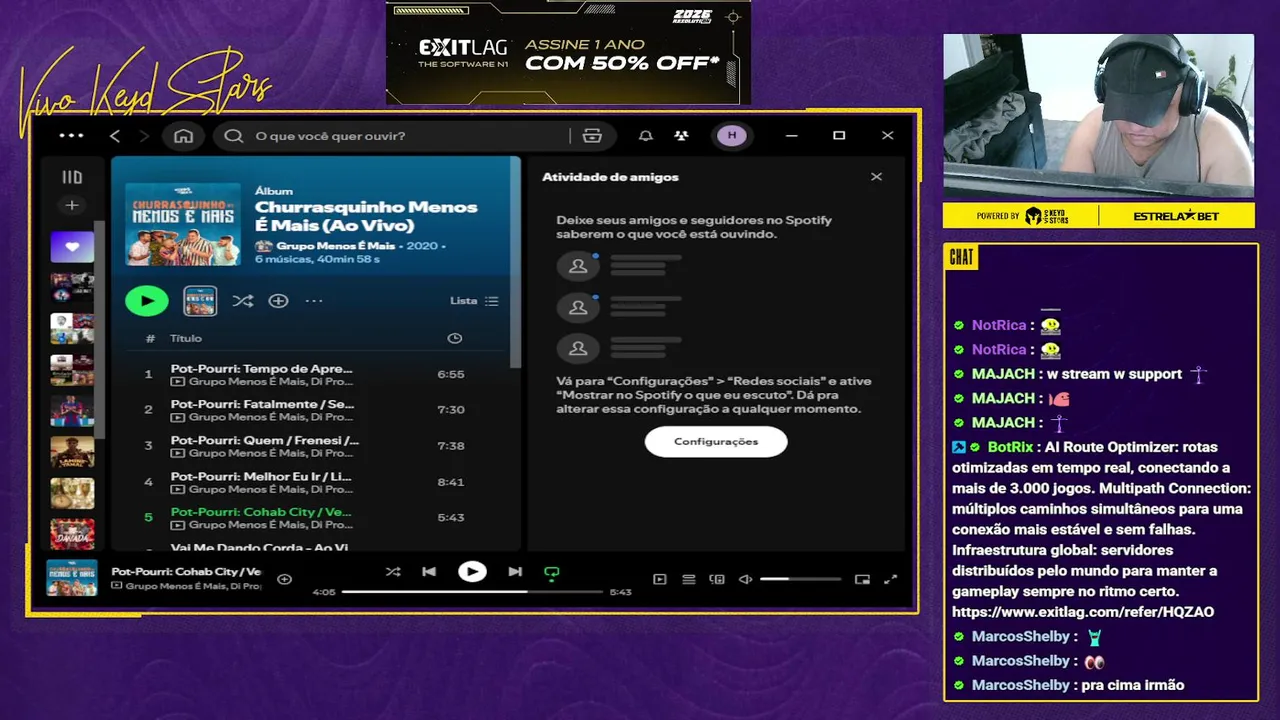Viewport: 1280px width, 720px height.
Task: Seek on the song progress bar
Action: (473, 592)
